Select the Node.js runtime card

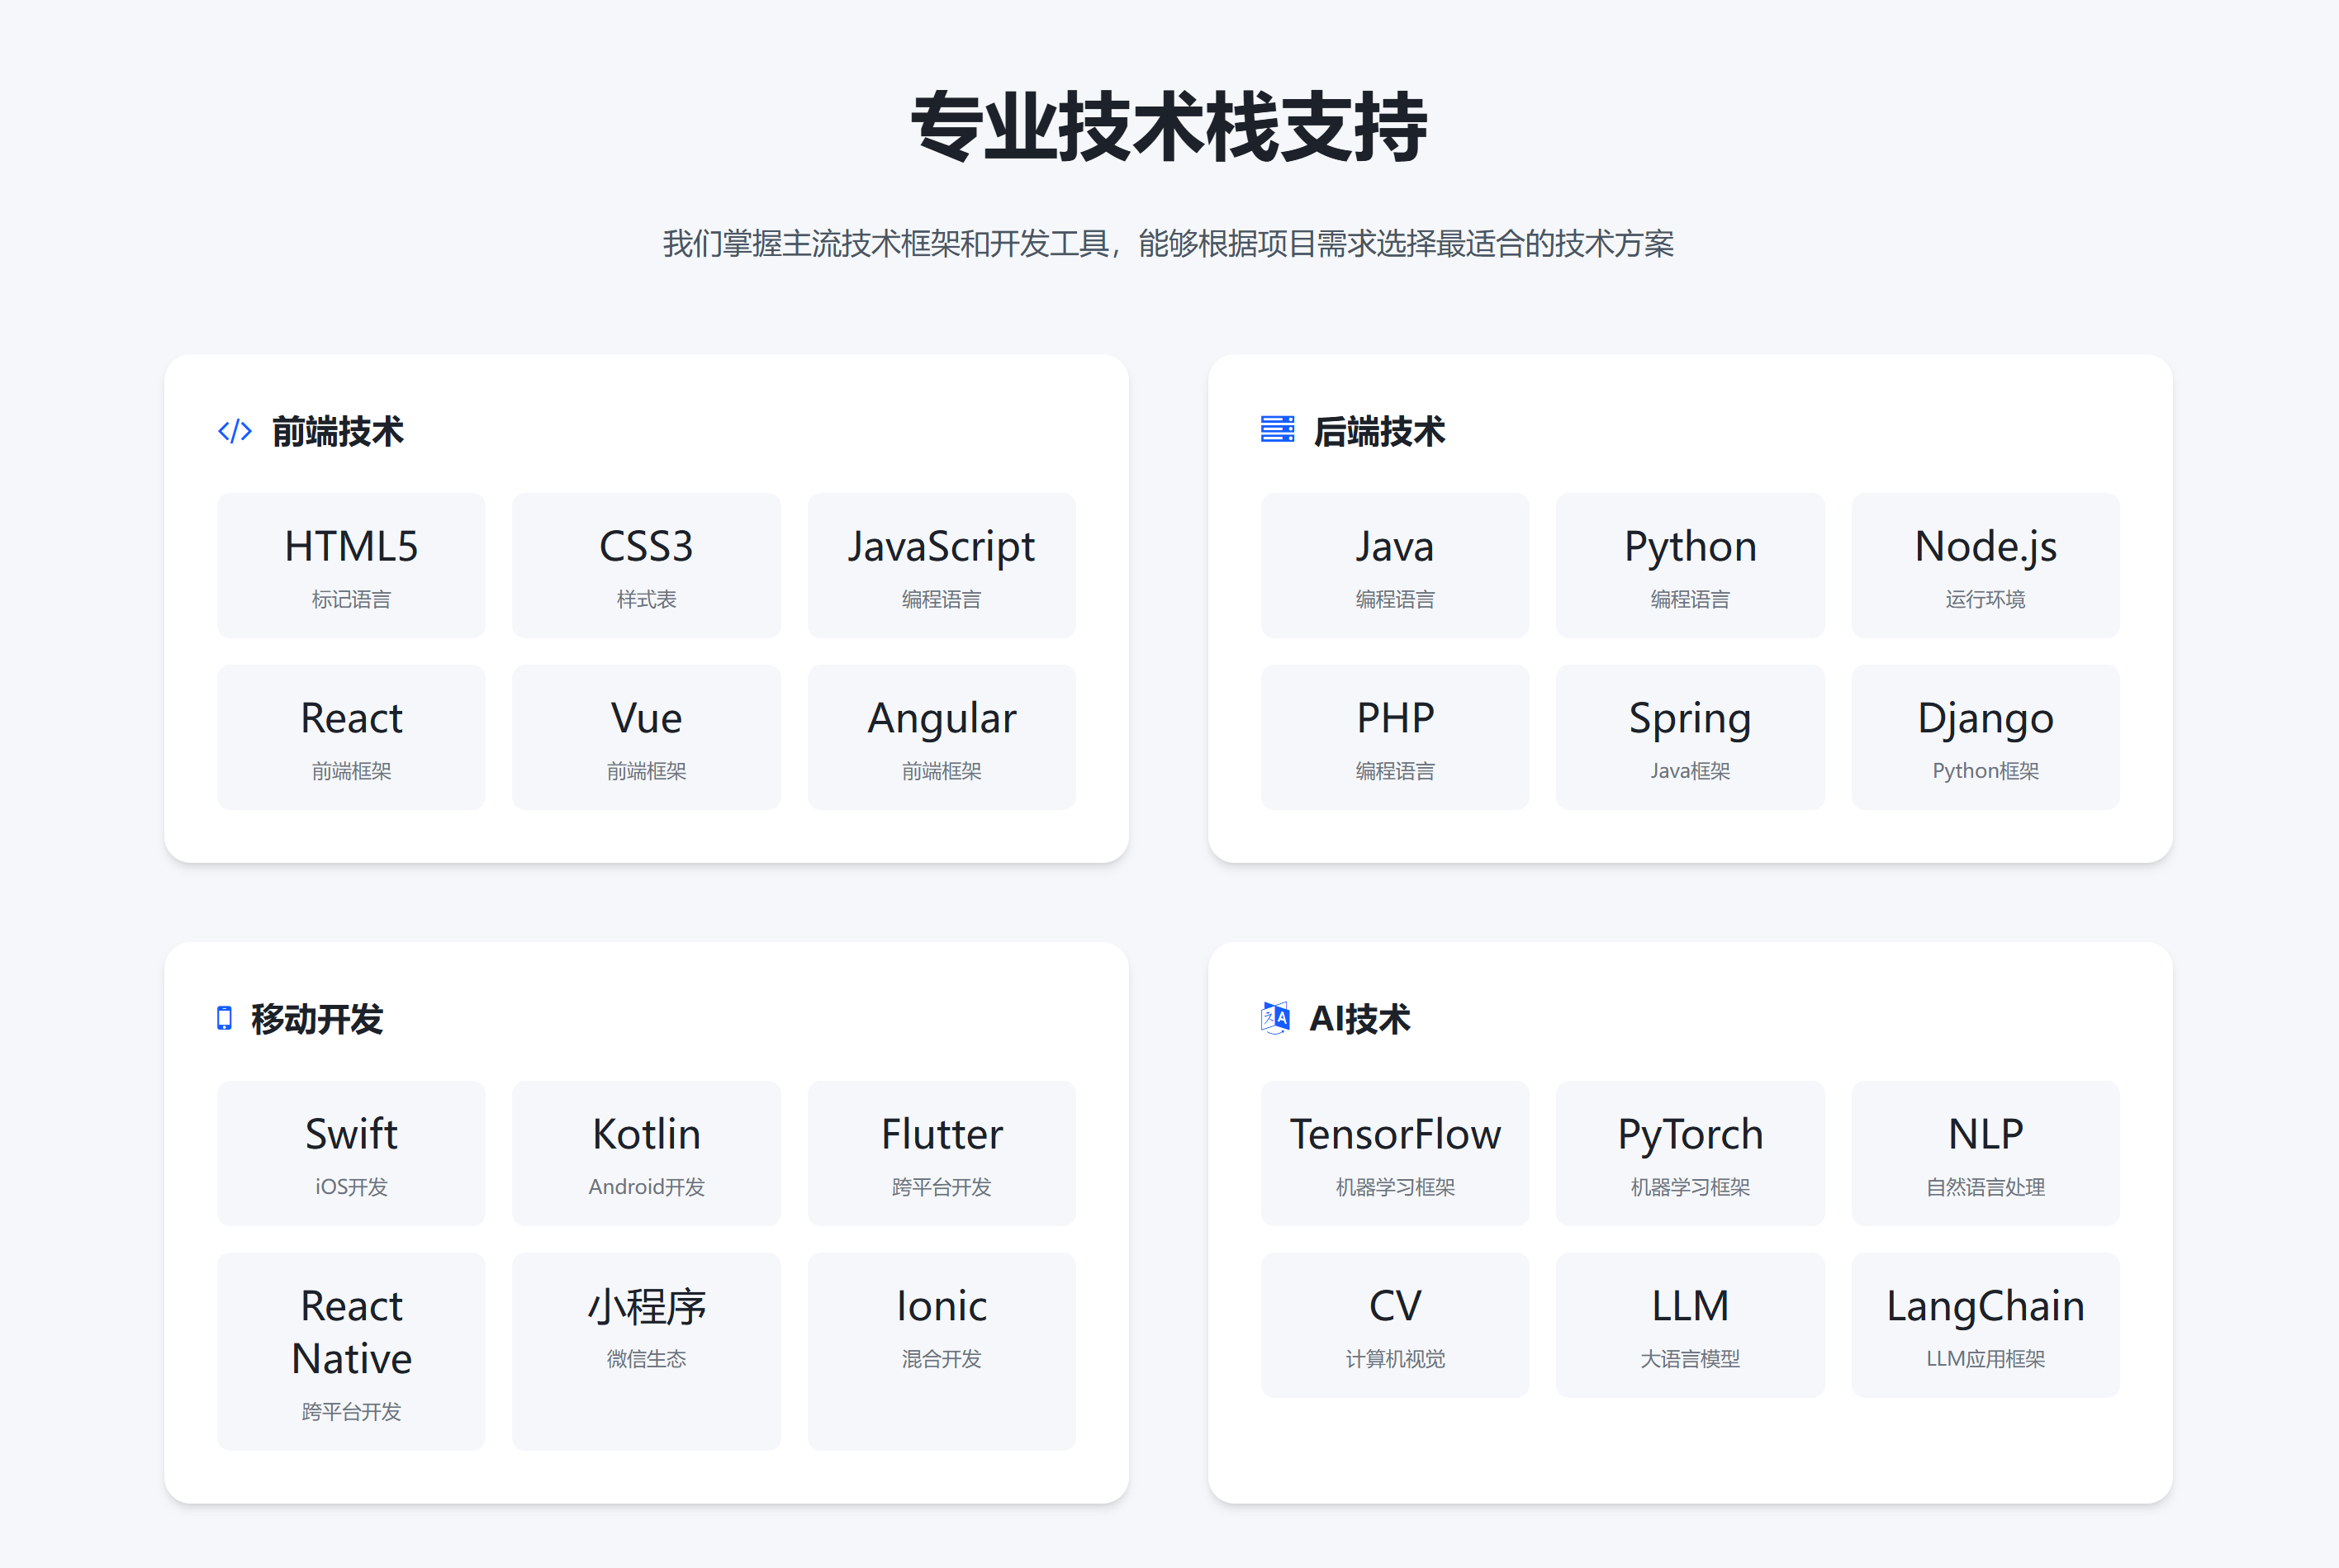coord(1985,565)
